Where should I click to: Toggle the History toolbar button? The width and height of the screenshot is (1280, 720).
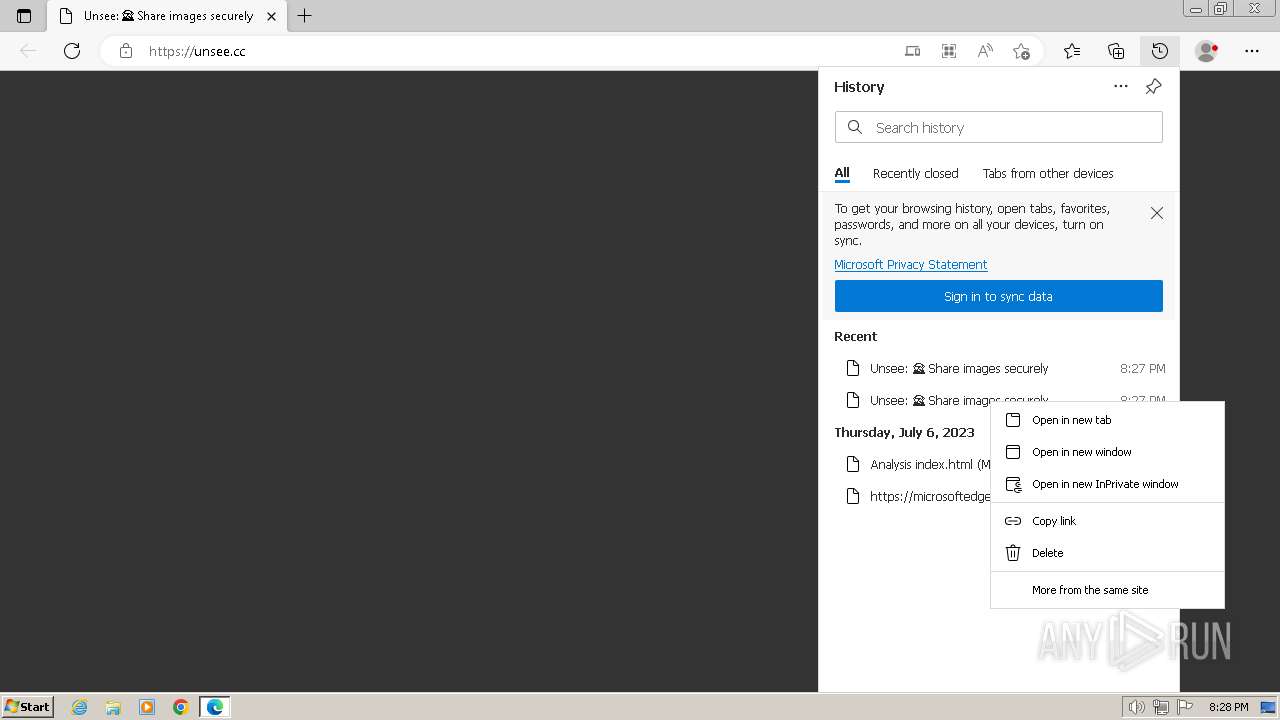click(1159, 51)
